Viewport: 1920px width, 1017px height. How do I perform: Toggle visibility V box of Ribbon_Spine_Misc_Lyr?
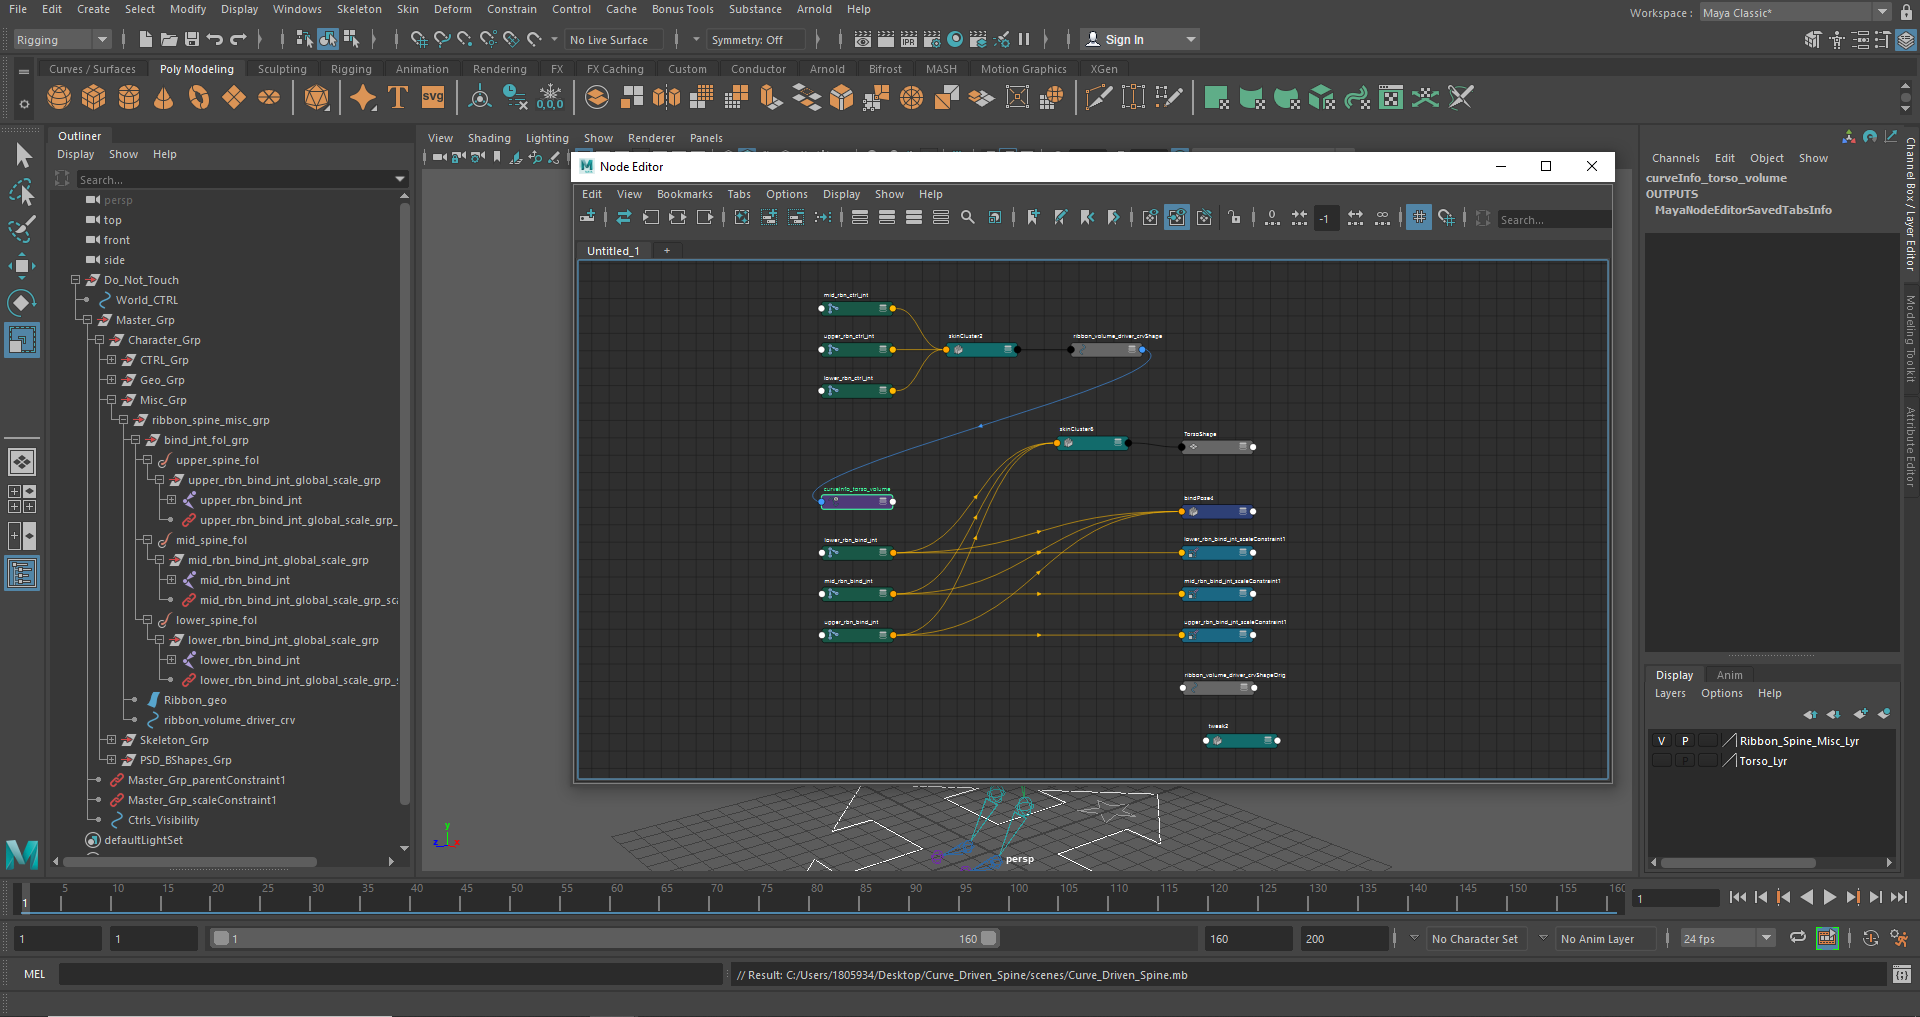(1661, 741)
